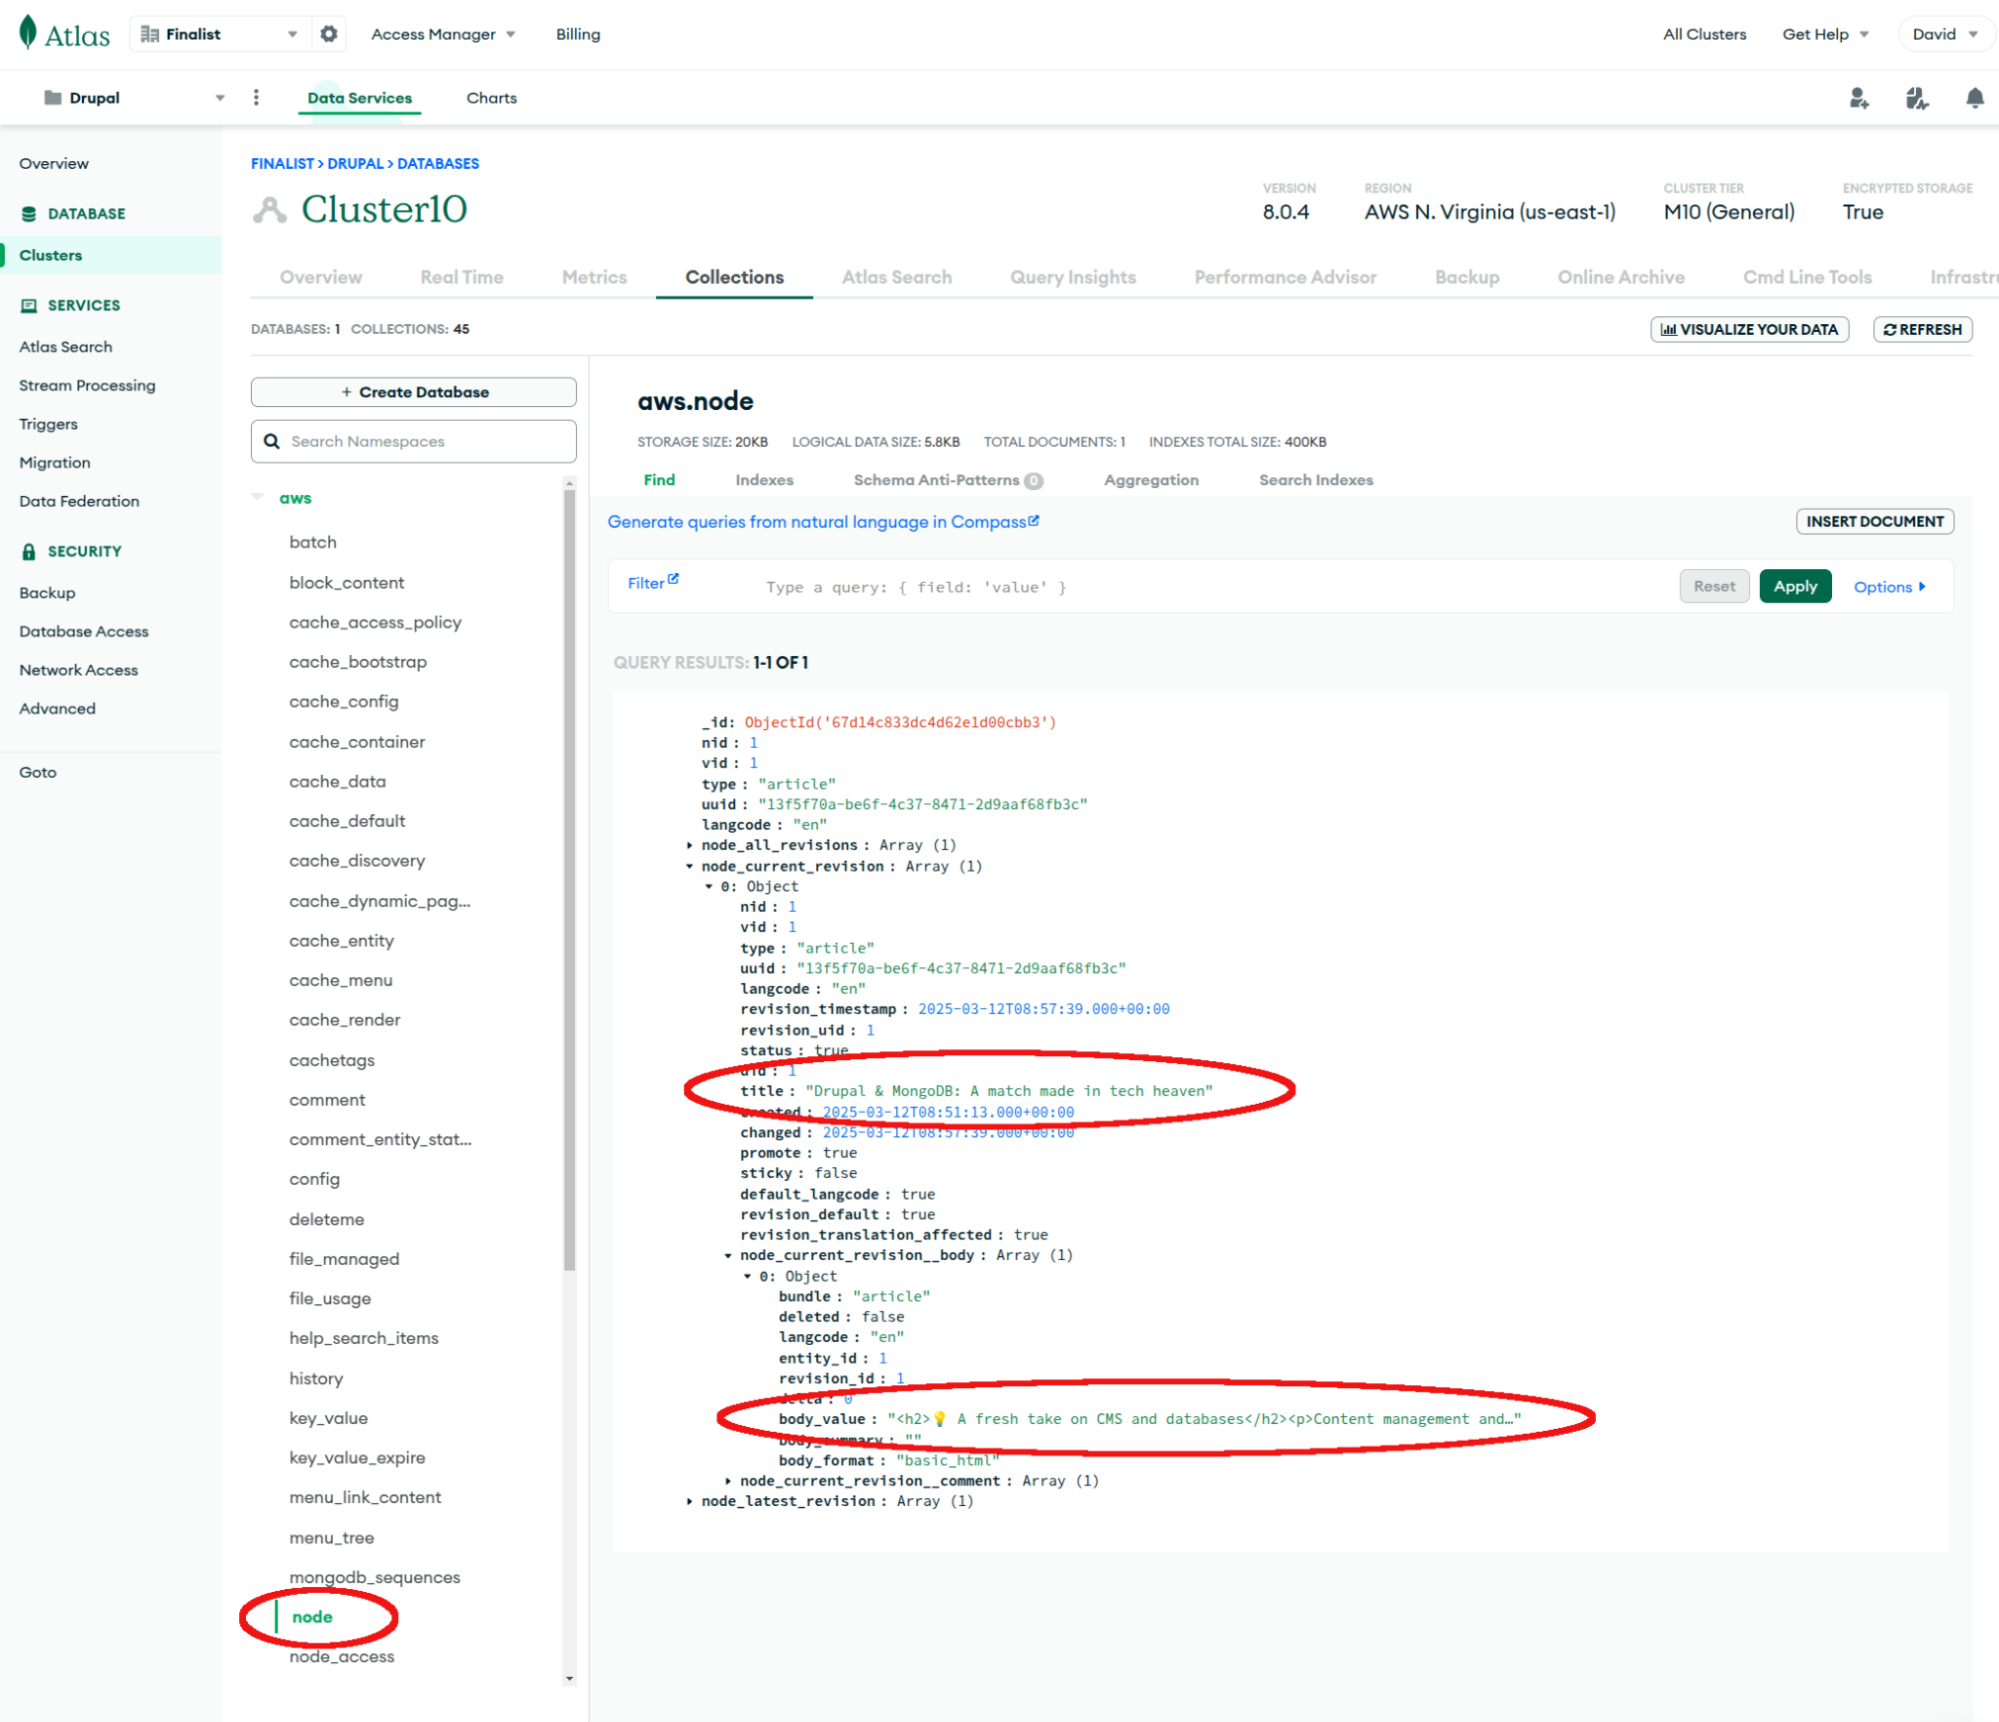
Task: Open the alerts bell icon
Action: (x=1974, y=98)
